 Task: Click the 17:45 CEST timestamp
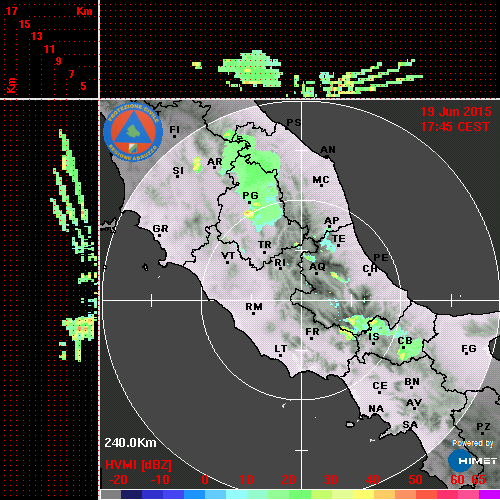tap(455, 127)
